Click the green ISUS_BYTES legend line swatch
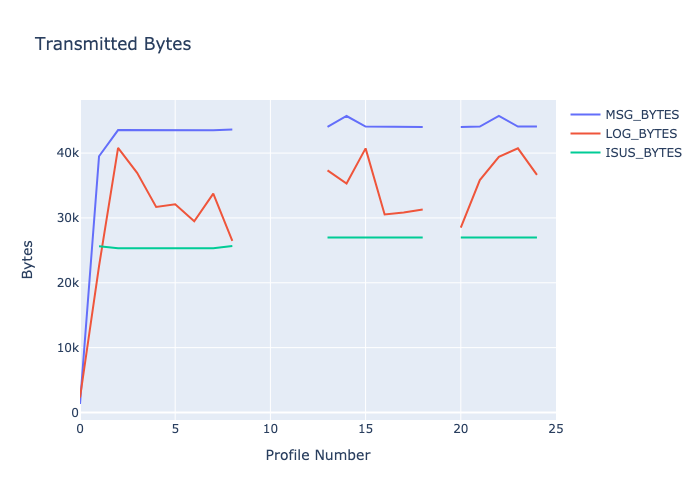This screenshot has height=500, width=700. 585,153
